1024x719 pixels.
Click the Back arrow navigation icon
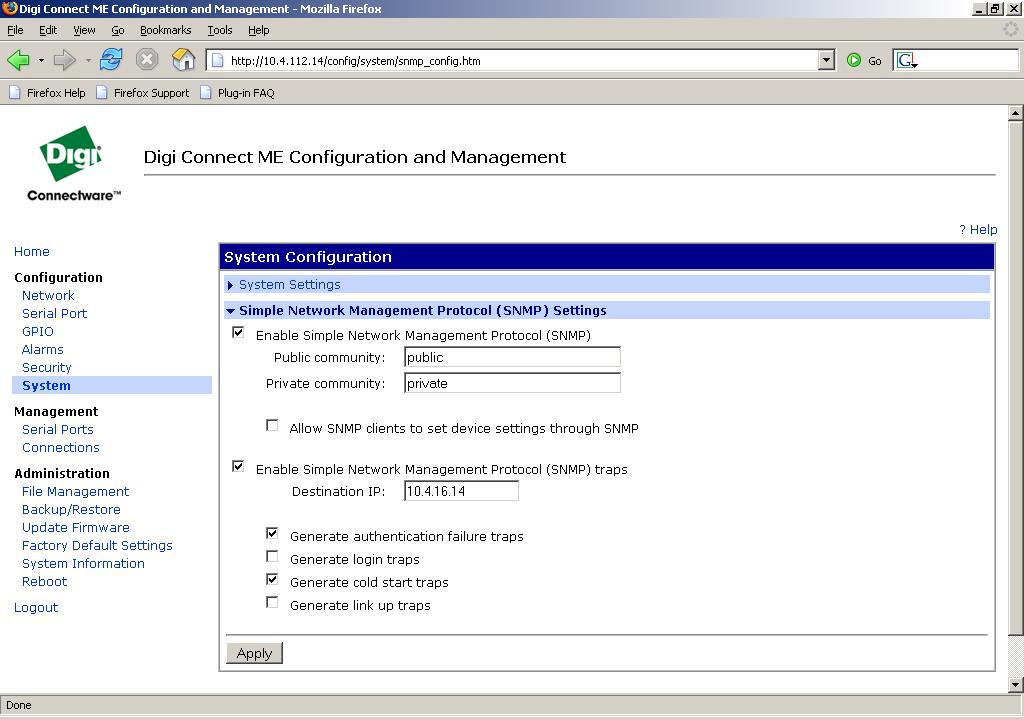tap(19, 60)
